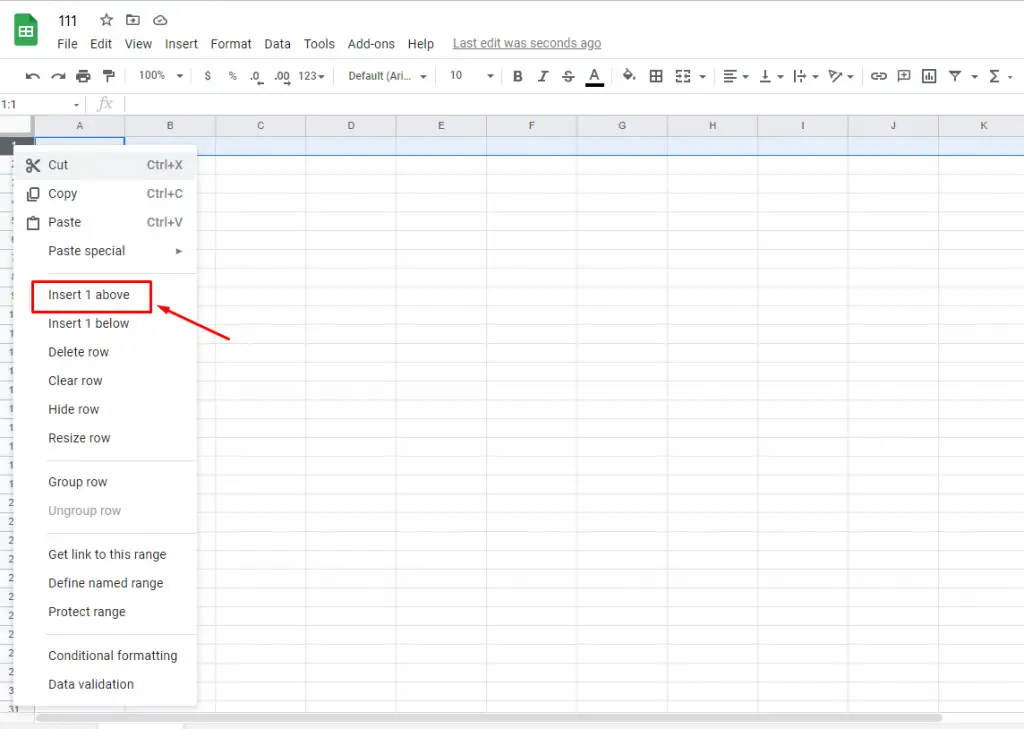Redo the last action
Screen dimensions: 1024x729
point(58,76)
